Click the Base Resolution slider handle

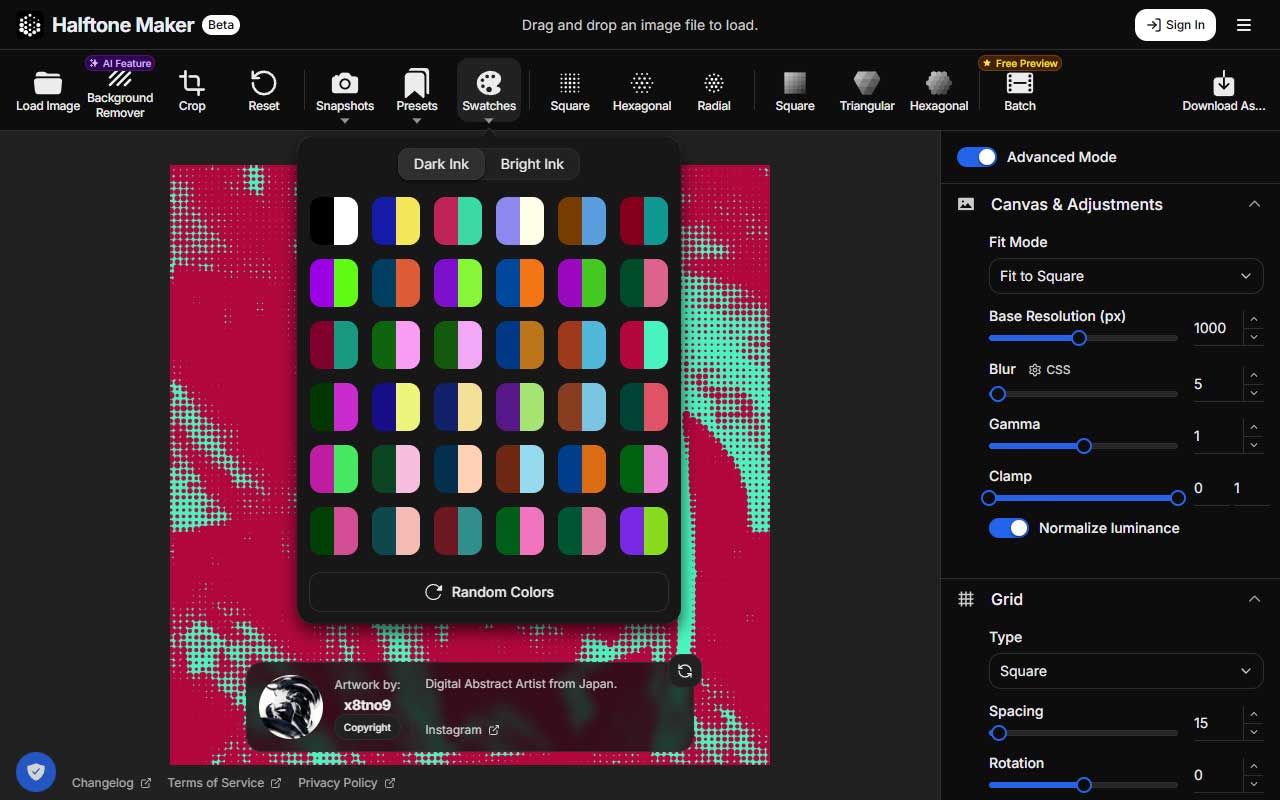click(x=1079, y=338)
